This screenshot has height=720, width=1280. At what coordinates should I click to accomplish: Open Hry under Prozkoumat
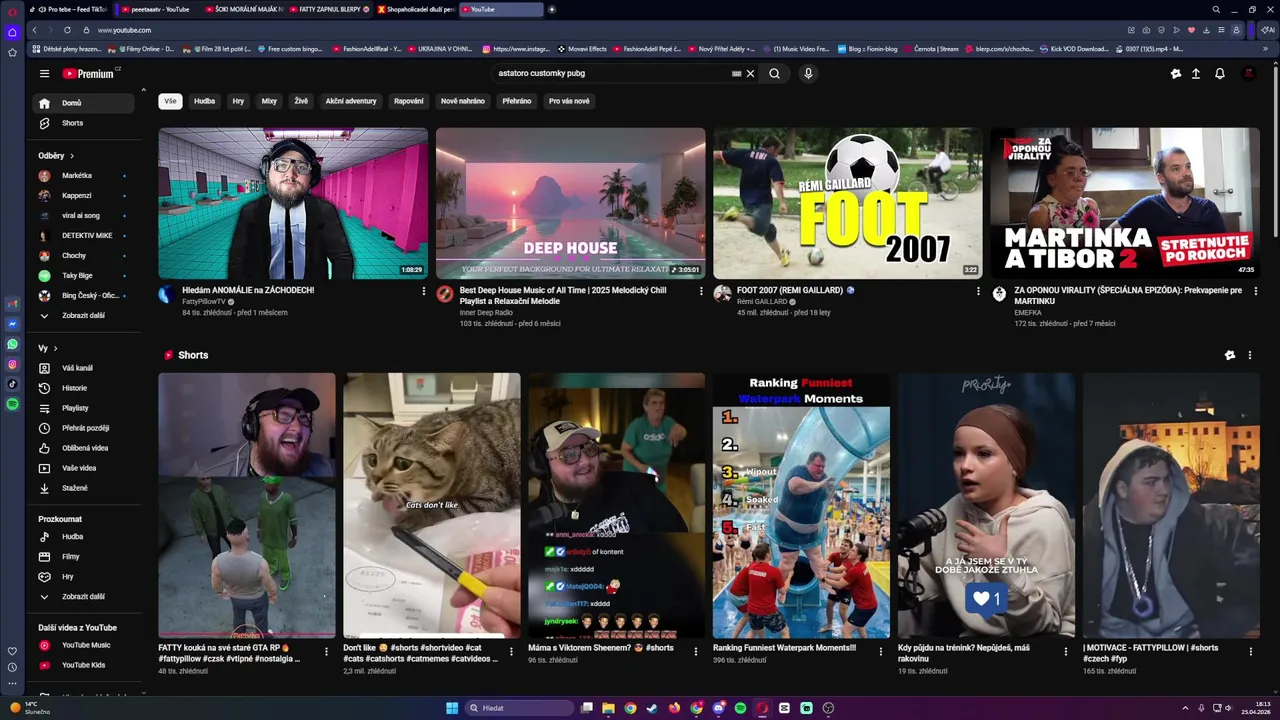pos(84,577)
